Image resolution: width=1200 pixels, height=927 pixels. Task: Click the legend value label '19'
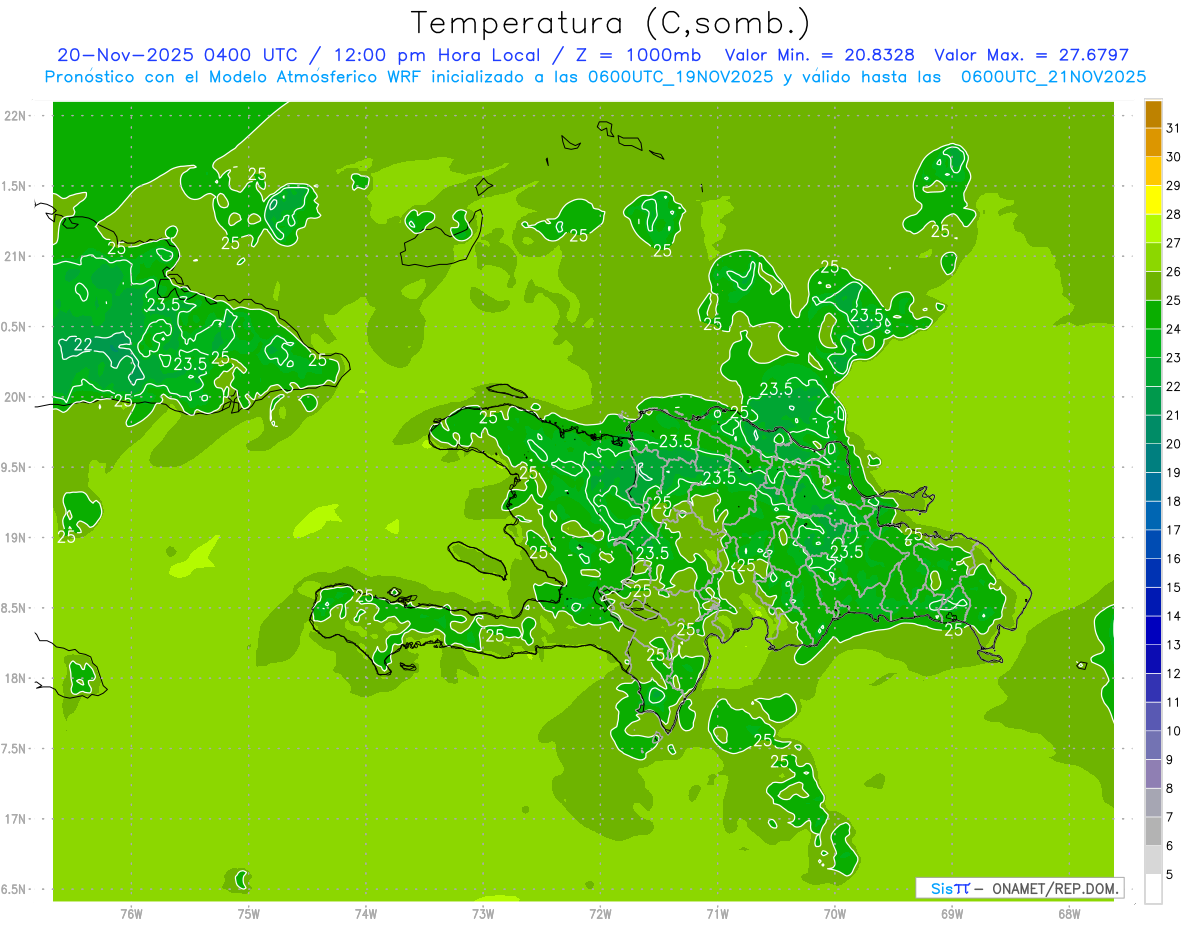pos(1173,472)
